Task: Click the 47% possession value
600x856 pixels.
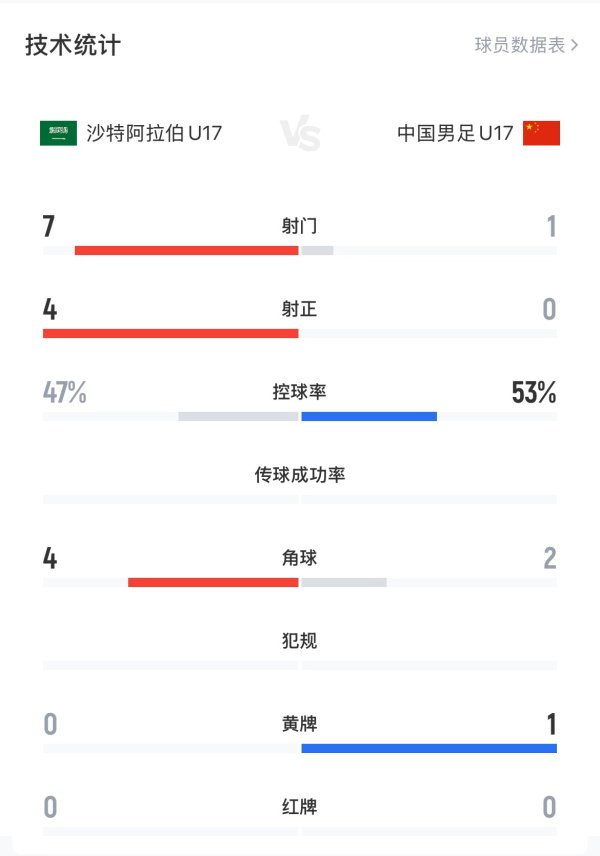Action: 65,393
